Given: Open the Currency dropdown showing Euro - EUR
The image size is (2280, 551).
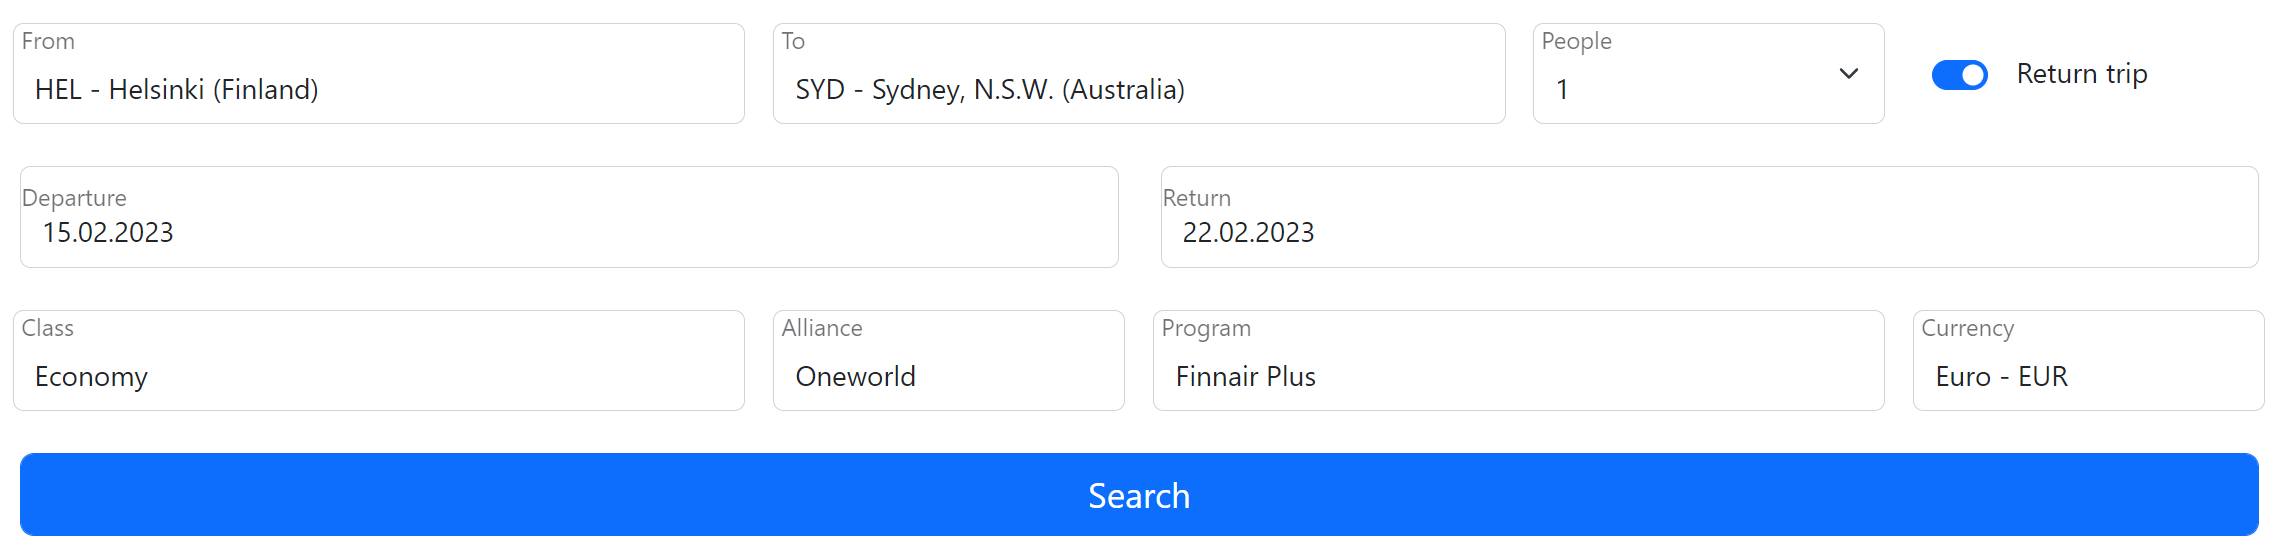Looking at the screenshot, I should 2089,360.
